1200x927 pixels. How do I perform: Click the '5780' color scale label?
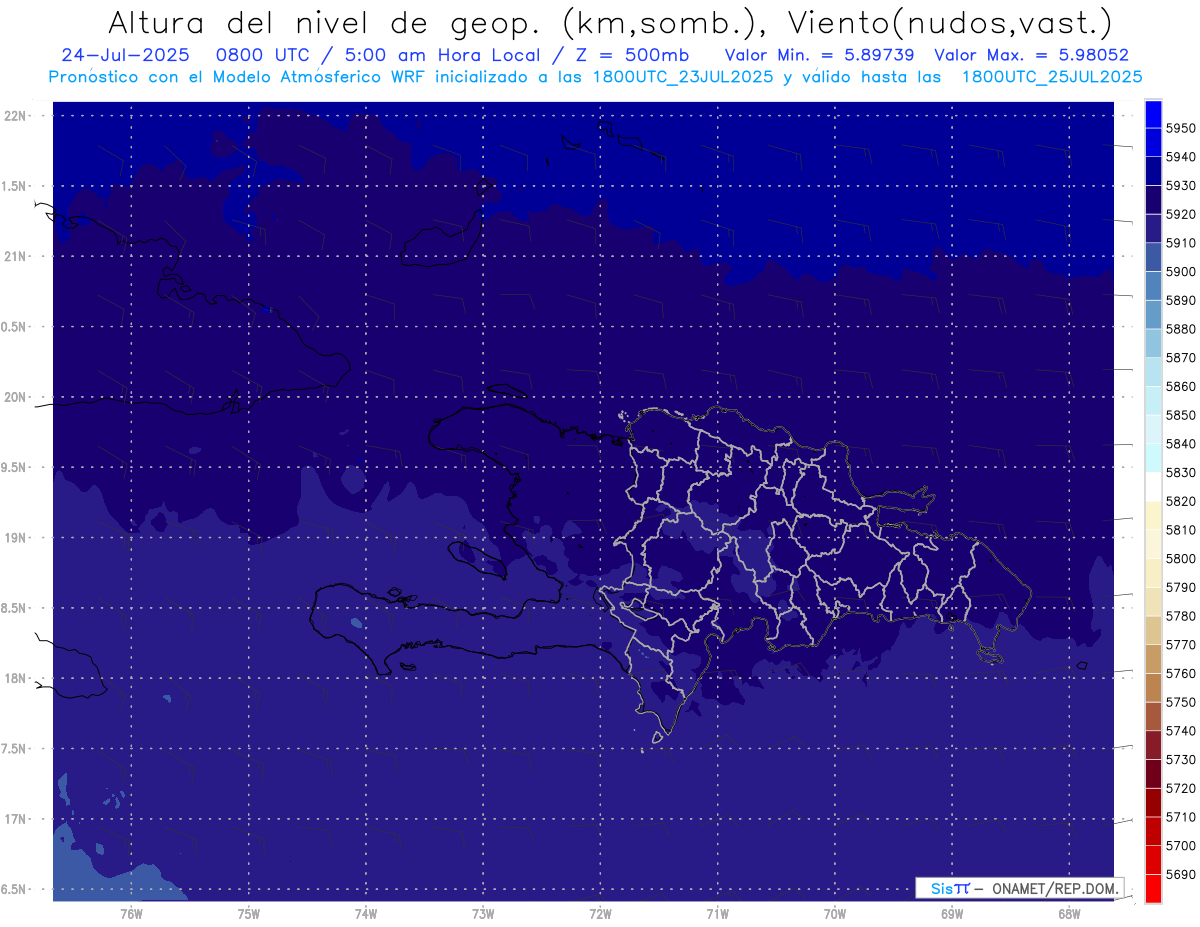pos(1181,616)
